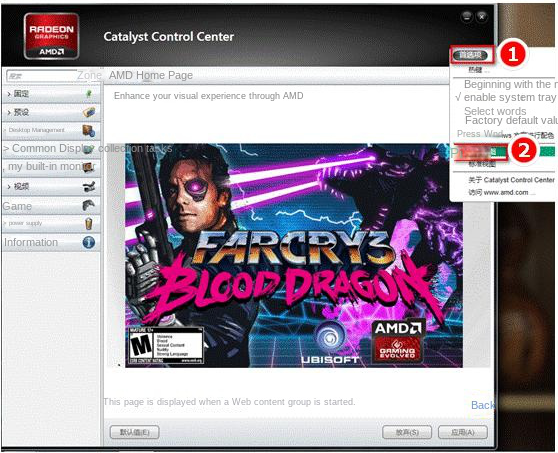
Task: Expand the Common Display tasks chevron
Action: (x=6, y=148)
